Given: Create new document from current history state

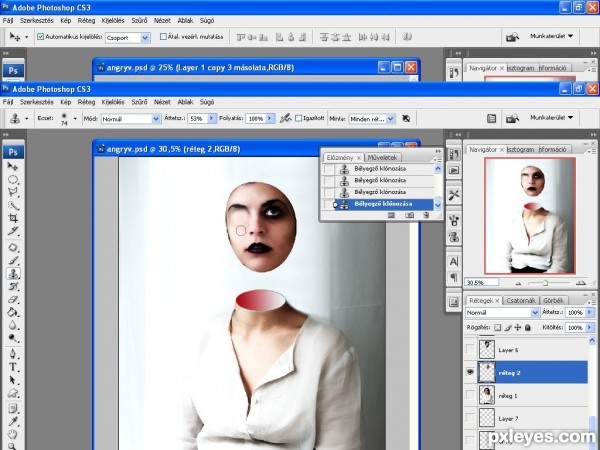Looking at the screenshot, I should pyautogui.click(x=391, y=215).
